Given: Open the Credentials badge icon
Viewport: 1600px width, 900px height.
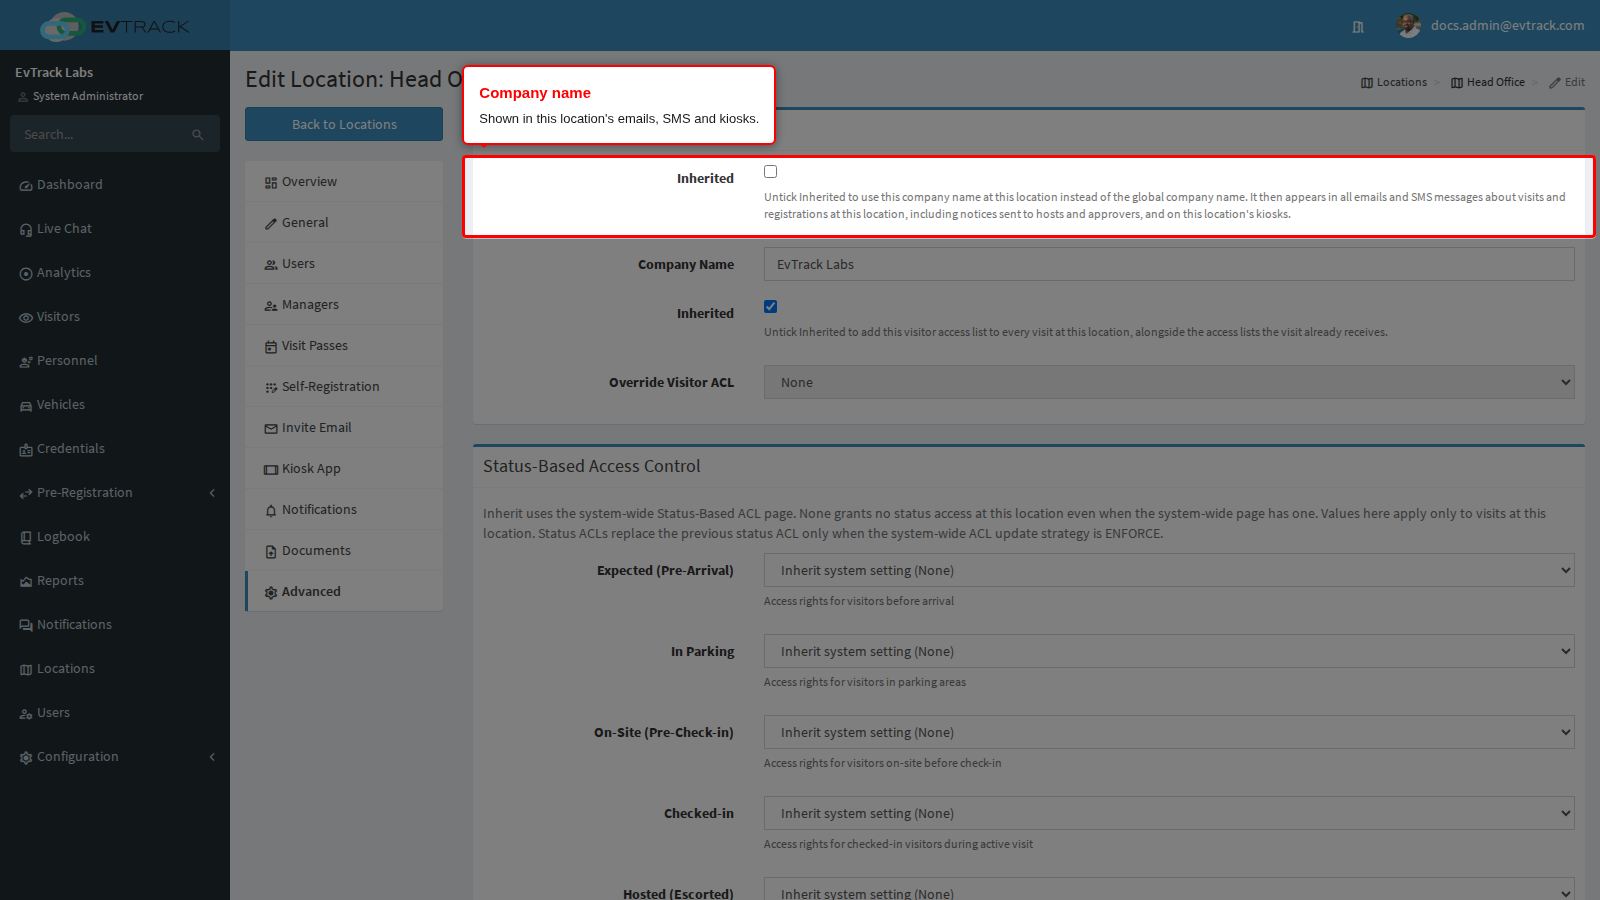Looking at the screenshot, I should point(26,450).
